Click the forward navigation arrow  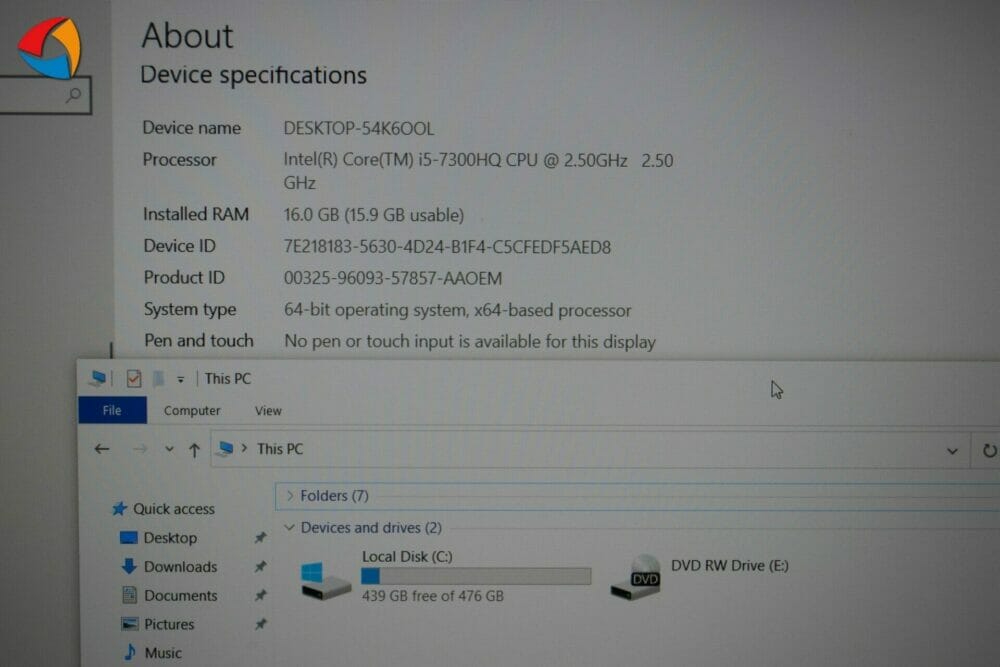(x=140, y=450)
